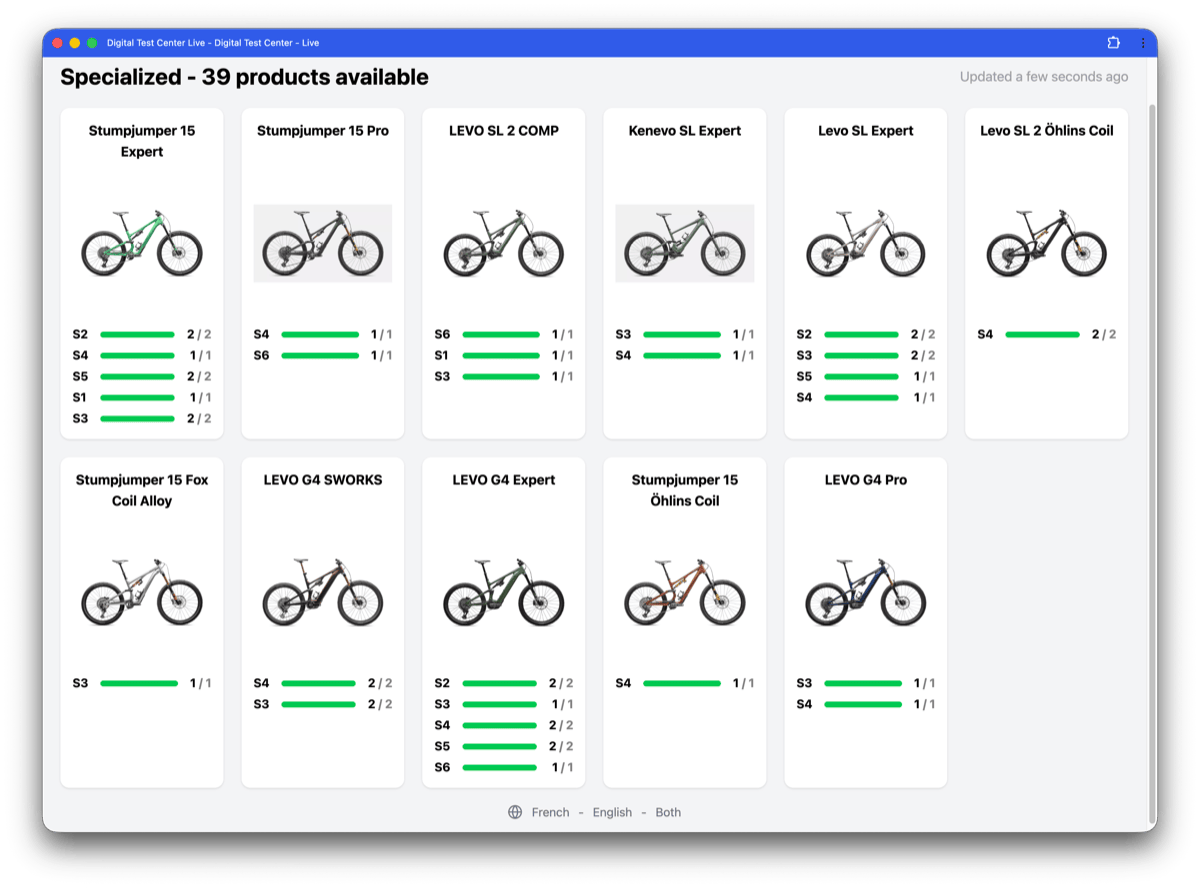This screenshot has width=1200, height=888.
Task: Switch language to English
Action: coord(612,812)
